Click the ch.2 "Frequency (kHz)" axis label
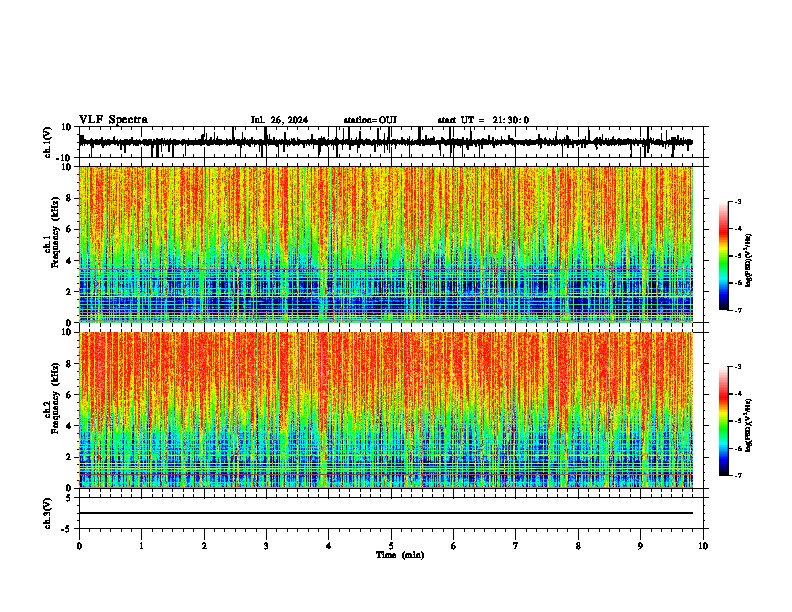Viewport: 792px width, 612px height. (x=56, y=398)
